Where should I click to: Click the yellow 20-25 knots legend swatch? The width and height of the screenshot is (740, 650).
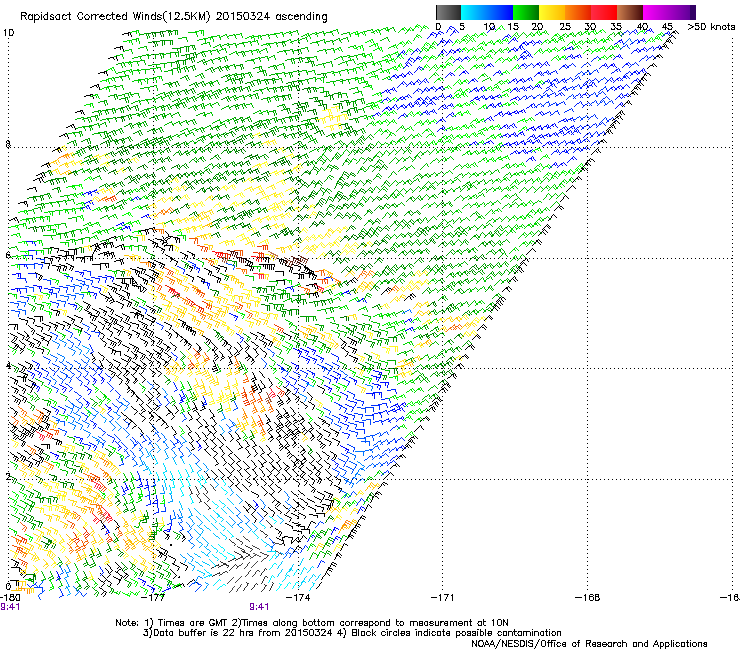(552, 12)
